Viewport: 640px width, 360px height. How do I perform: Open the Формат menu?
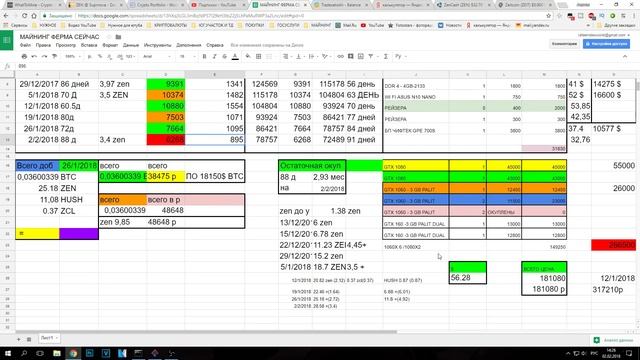pos(110,45)
